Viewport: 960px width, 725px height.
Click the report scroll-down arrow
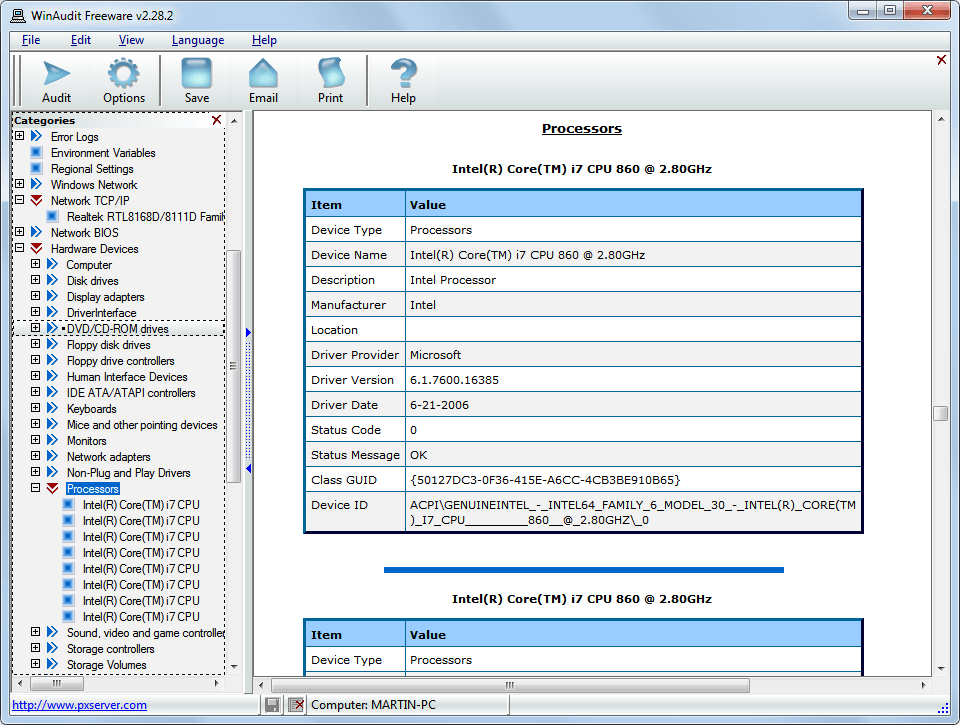tap(941, 669)
